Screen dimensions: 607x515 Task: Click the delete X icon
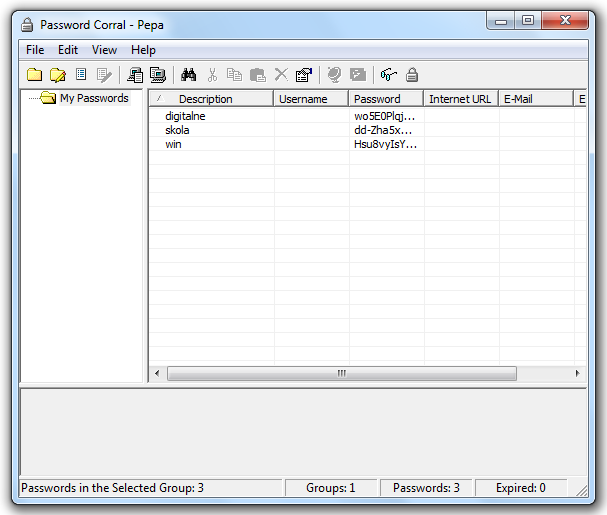click(281, 74)
